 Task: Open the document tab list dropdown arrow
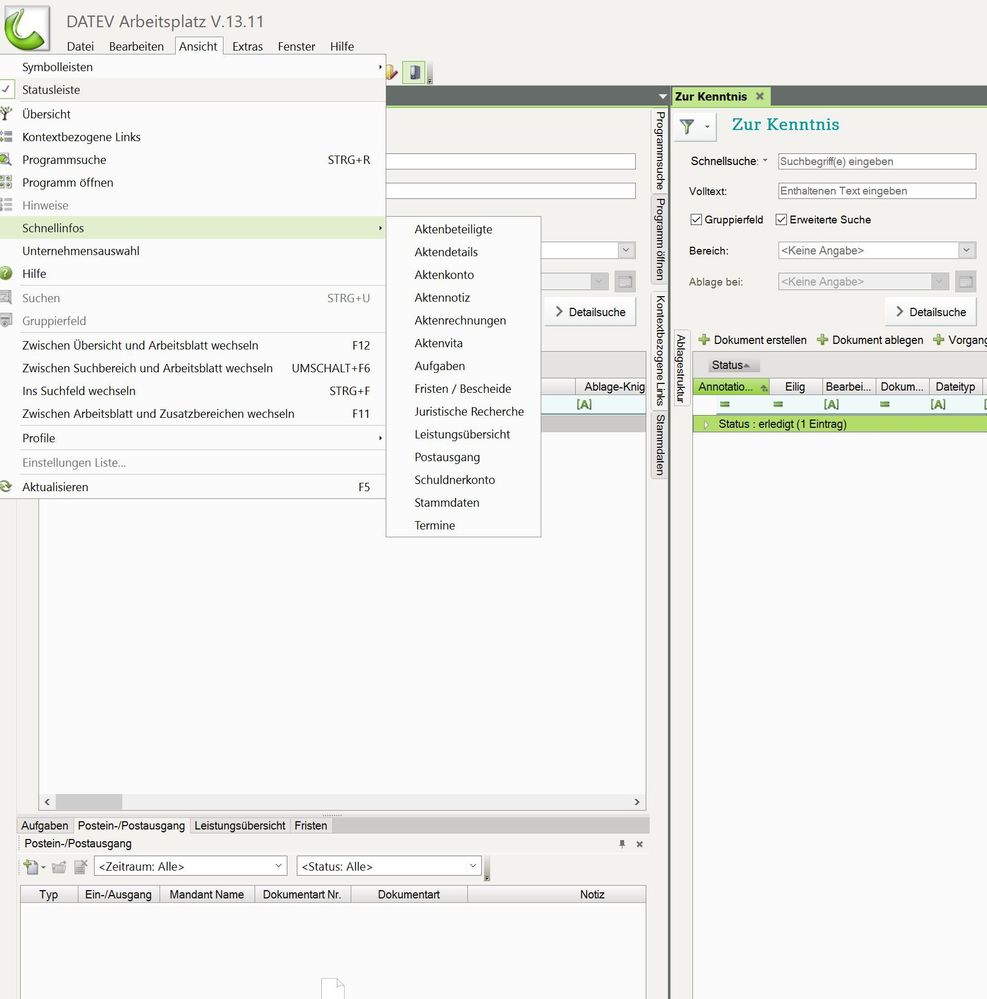(663, 97)
